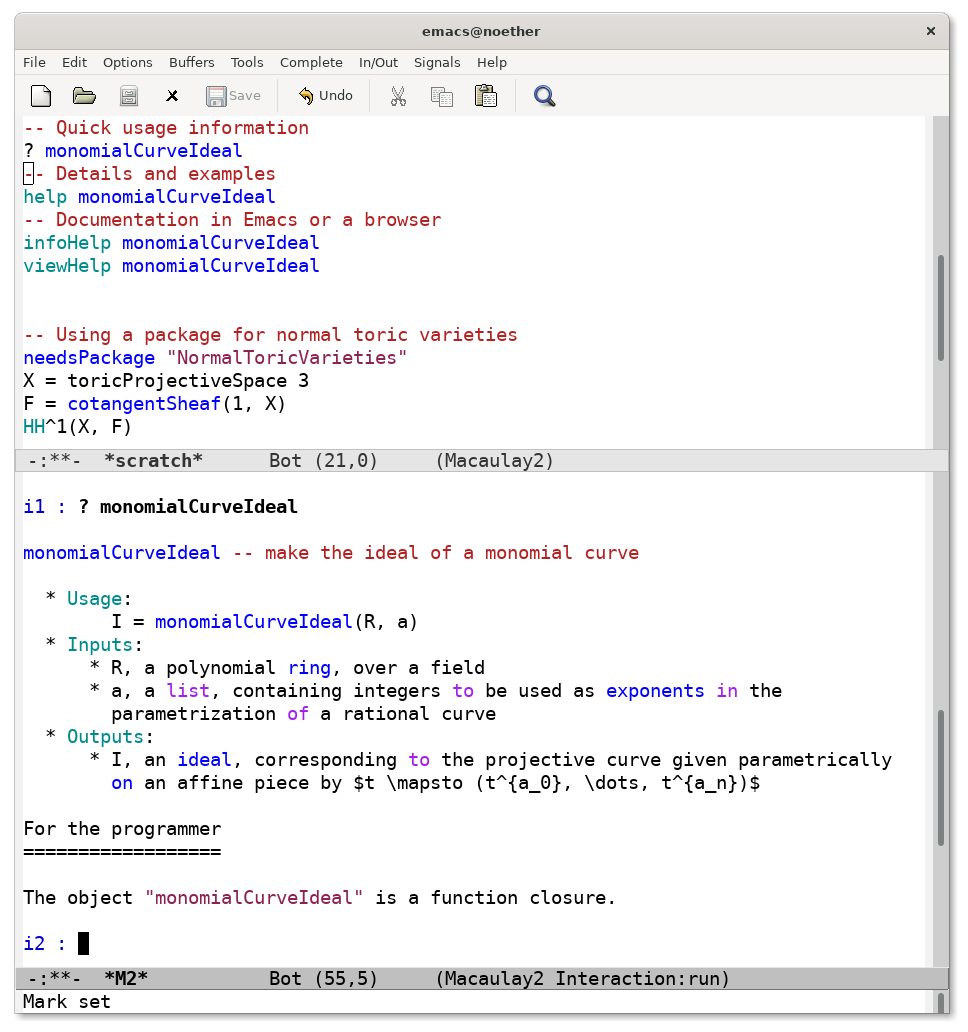Click the (Macaulay2) mode indicator of scratch
The image size is (968, 1032).
(x=494, y=461)
